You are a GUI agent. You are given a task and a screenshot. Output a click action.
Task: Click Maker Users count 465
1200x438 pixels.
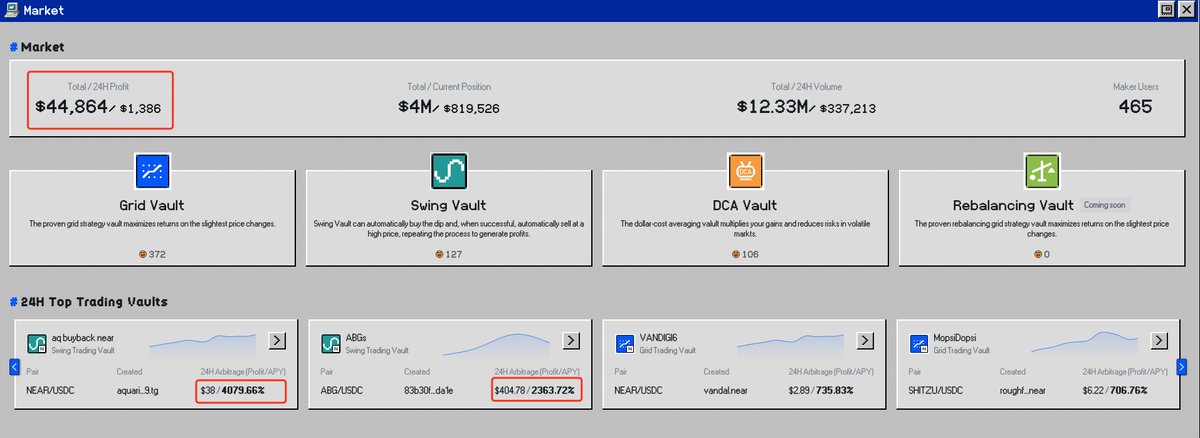1136,106
